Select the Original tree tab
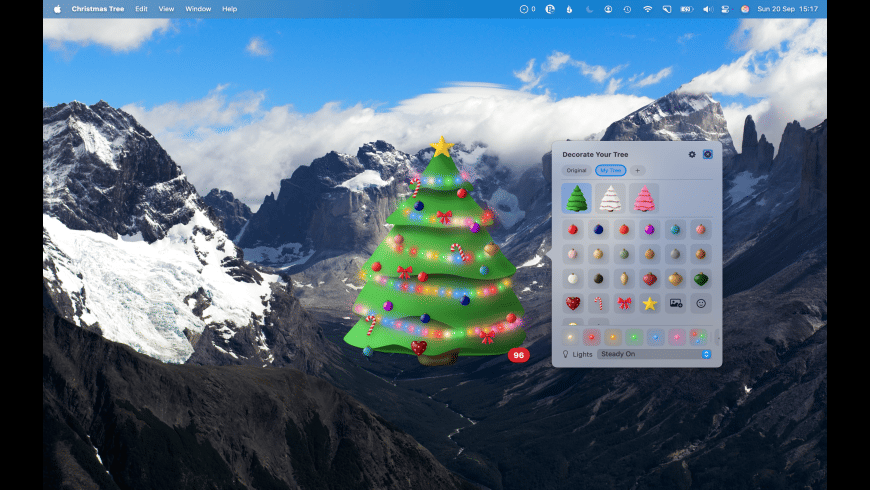The image size is (870, 490). click(576, 170)
